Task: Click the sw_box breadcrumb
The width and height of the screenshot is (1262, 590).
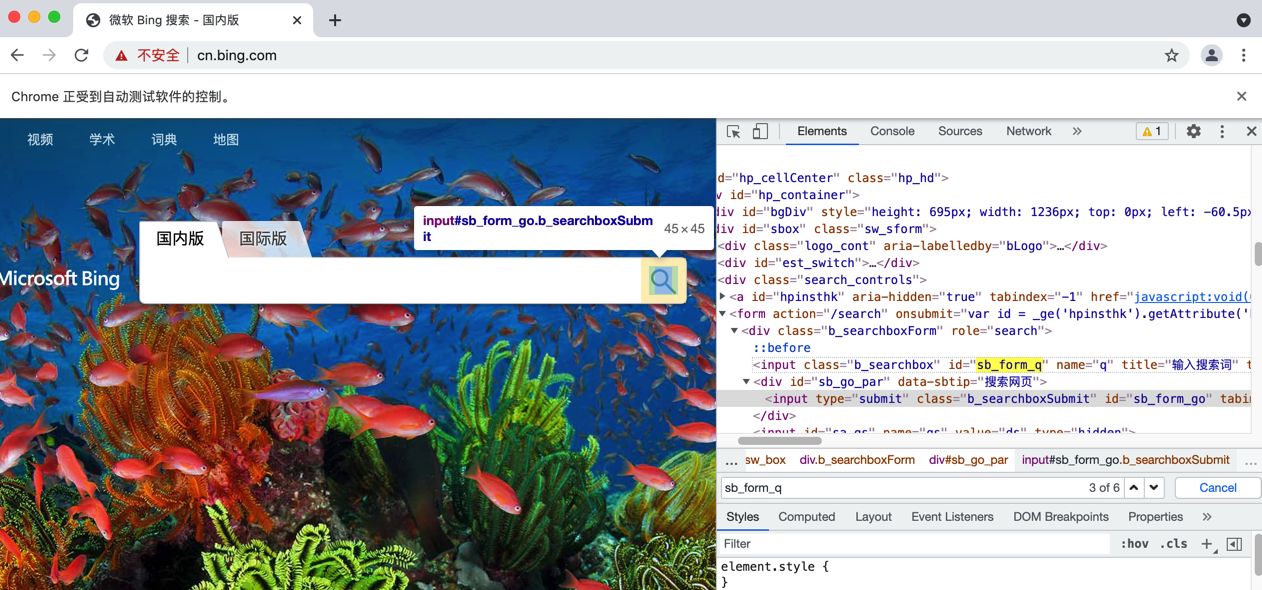Action: [765, 460]
